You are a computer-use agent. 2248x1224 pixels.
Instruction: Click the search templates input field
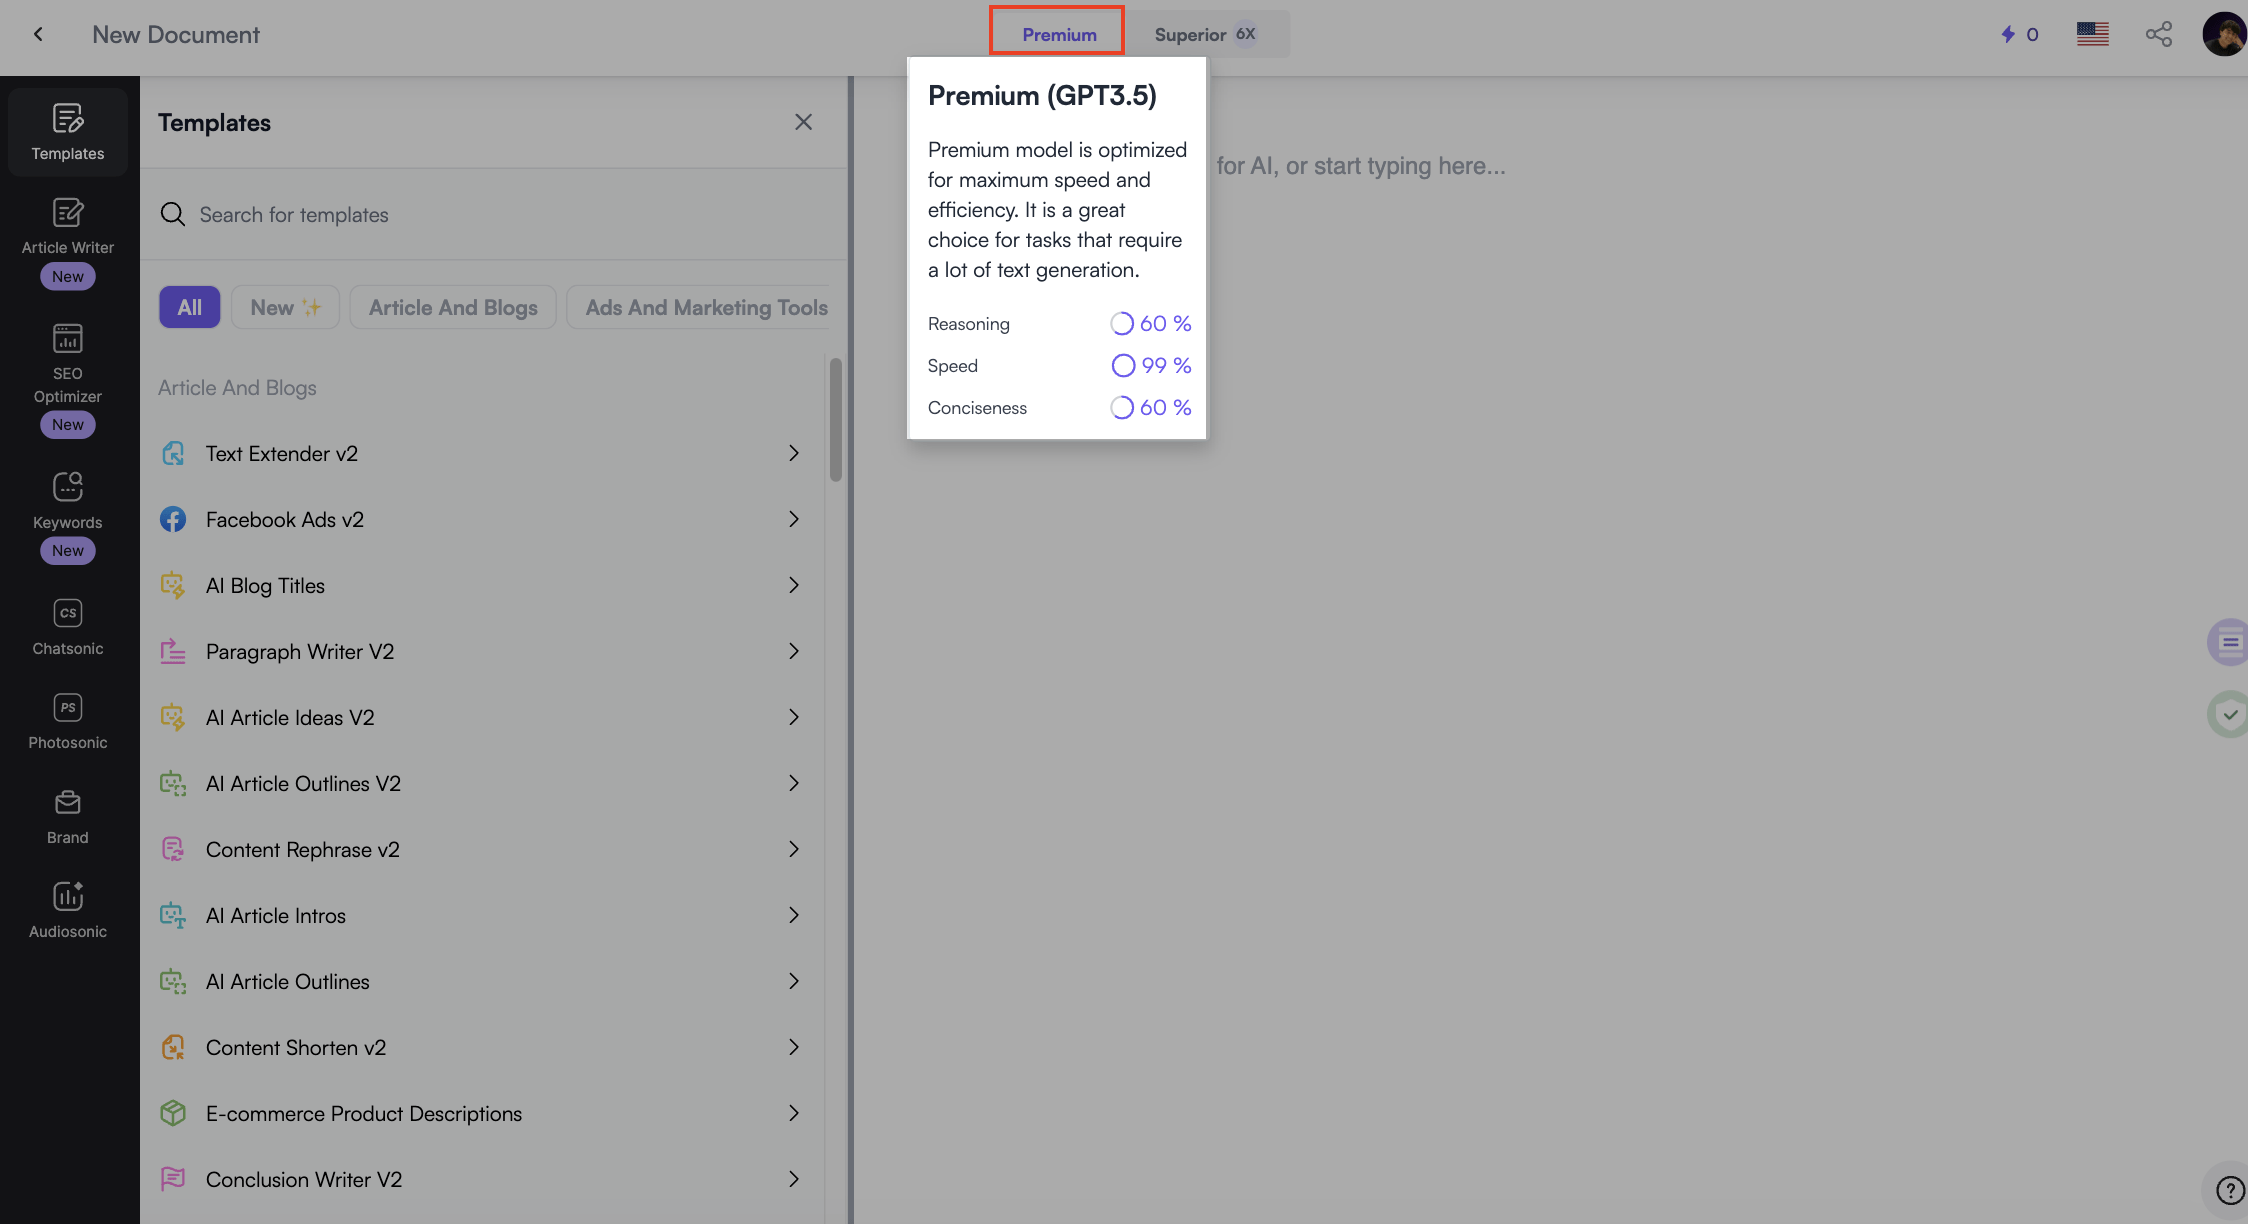pos(496,213)
